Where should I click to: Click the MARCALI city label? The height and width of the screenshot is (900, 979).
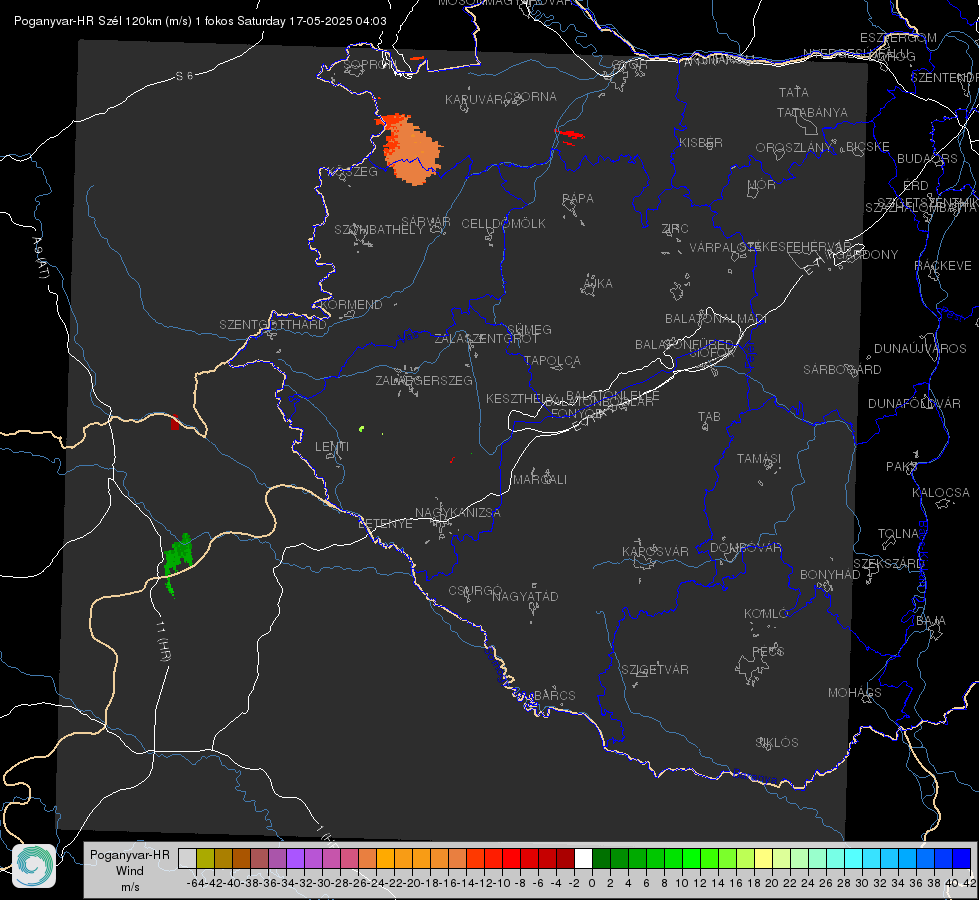coord(539,480)
